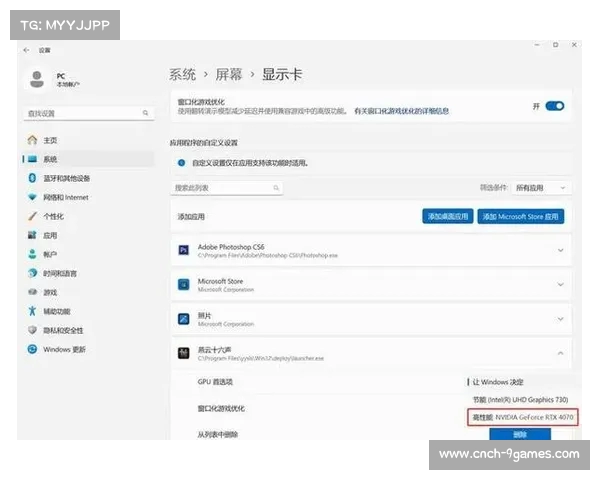Viewport: 600px width, 480px height.
Task: Open 主页 in the sidebar
Action: [89, 140]
